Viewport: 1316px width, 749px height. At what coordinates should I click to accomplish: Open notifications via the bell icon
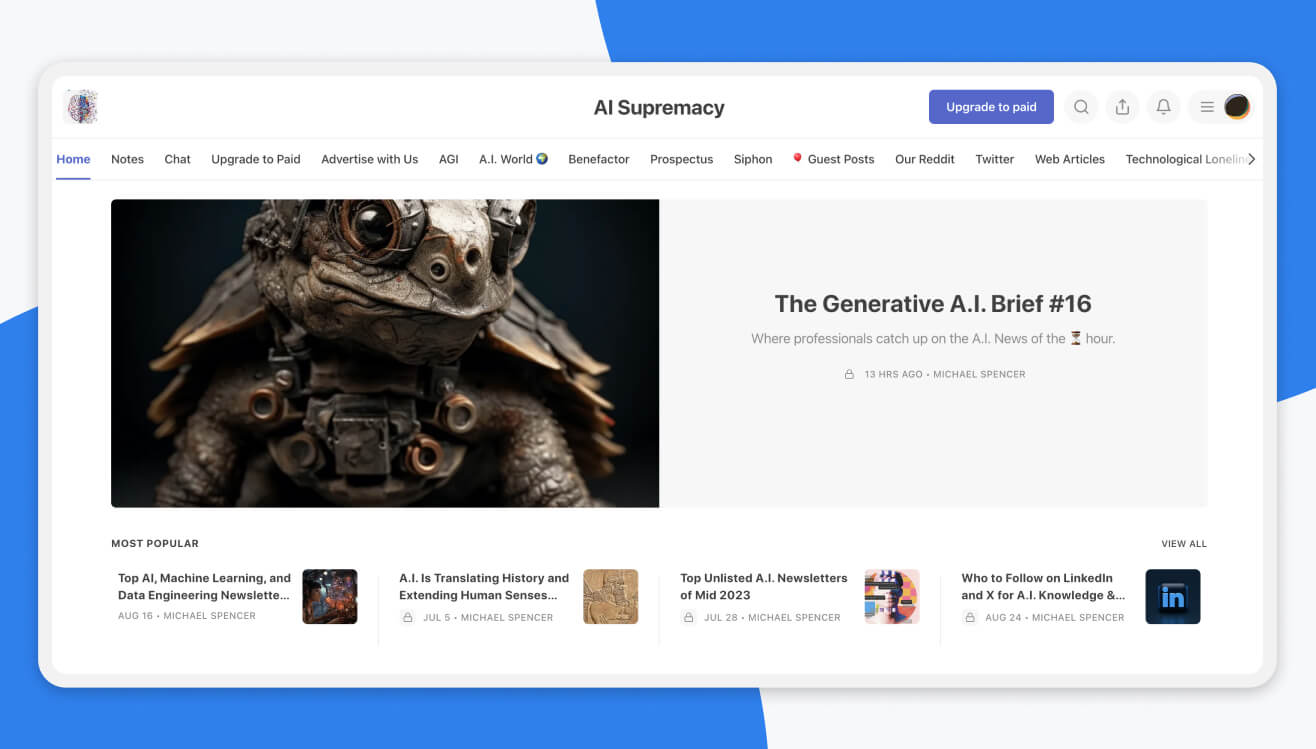point(1163,107)
